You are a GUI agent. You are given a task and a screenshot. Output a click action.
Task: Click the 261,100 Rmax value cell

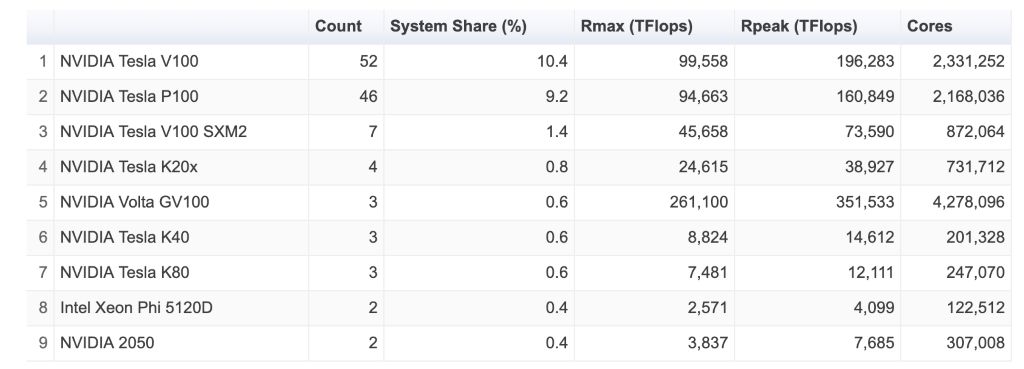click(699, 202)
